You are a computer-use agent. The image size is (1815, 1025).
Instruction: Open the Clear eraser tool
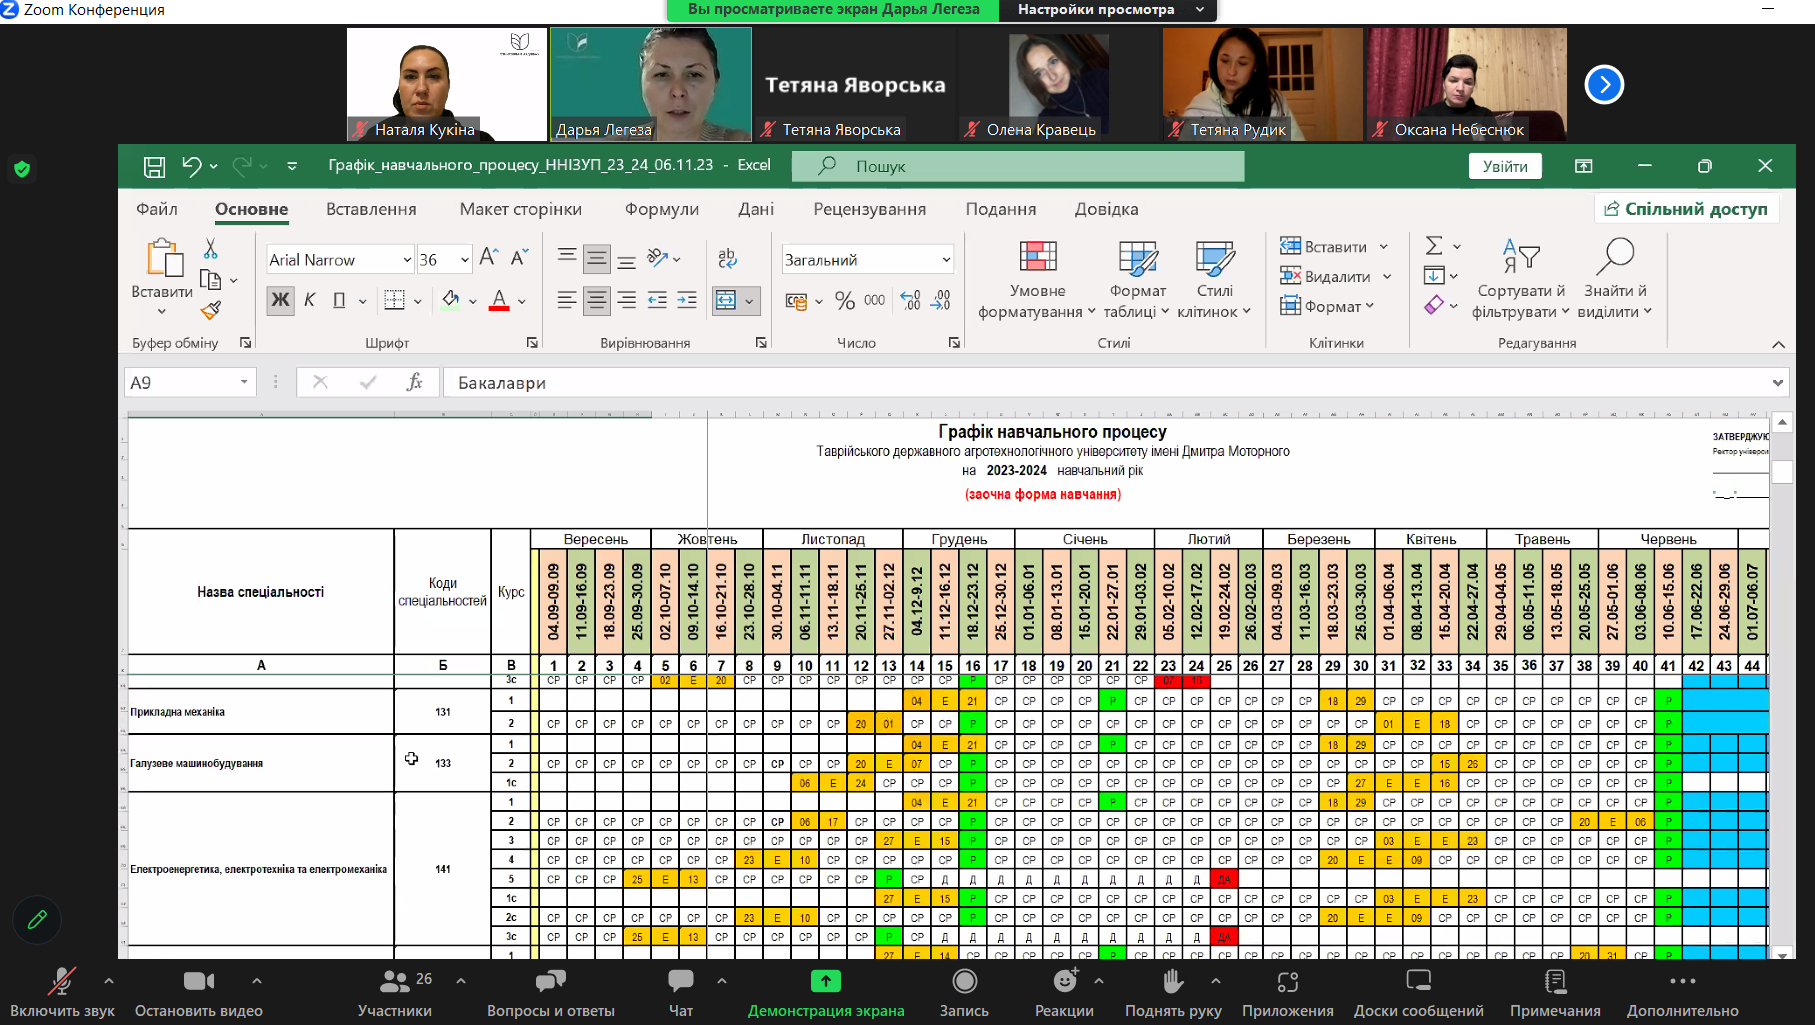[x=1434, y=305]
